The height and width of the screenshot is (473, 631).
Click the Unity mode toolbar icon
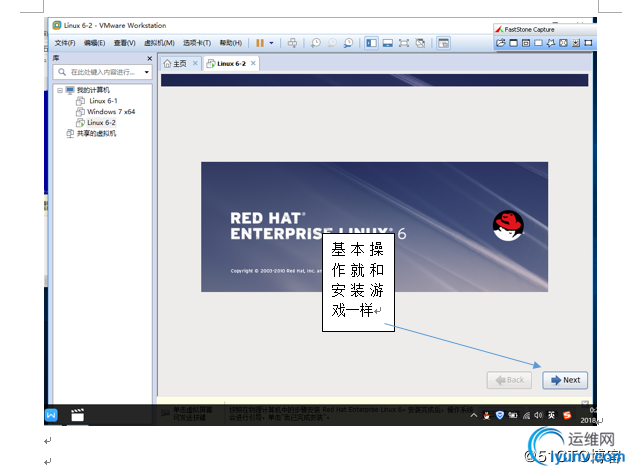click(x=420, y=43)
